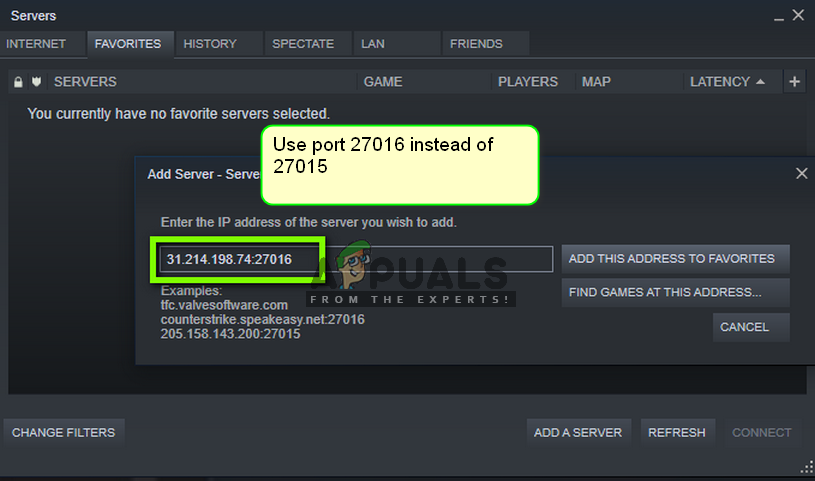Screen dimensions: 815x481
Task: Refresh the server list
Action: (677, 433)
